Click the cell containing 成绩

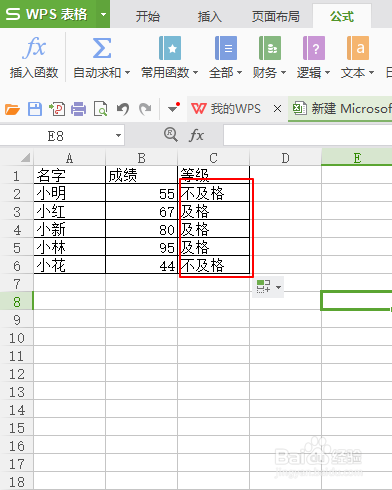tap(141, 175)
